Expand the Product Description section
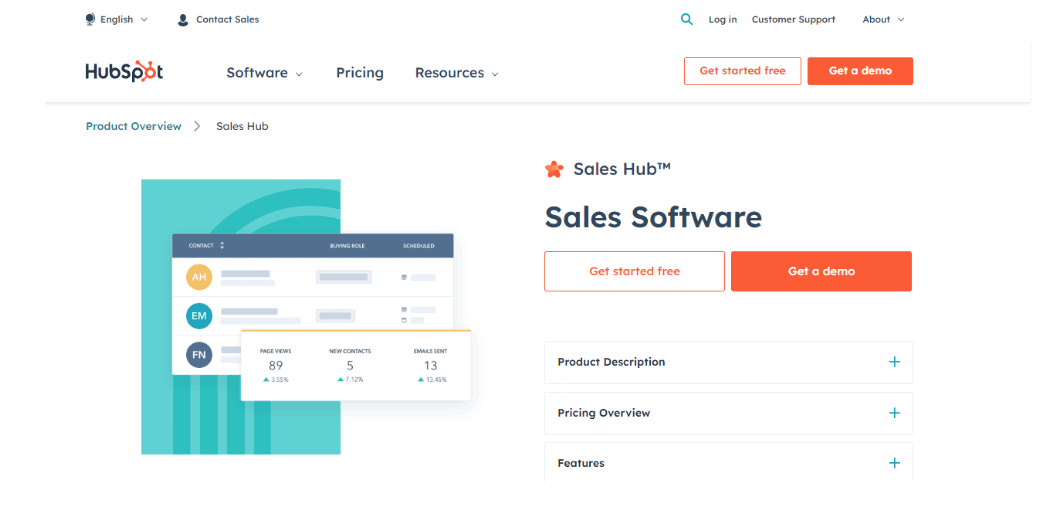This screenshot has width=1048, height=506. tap(728, 362)
